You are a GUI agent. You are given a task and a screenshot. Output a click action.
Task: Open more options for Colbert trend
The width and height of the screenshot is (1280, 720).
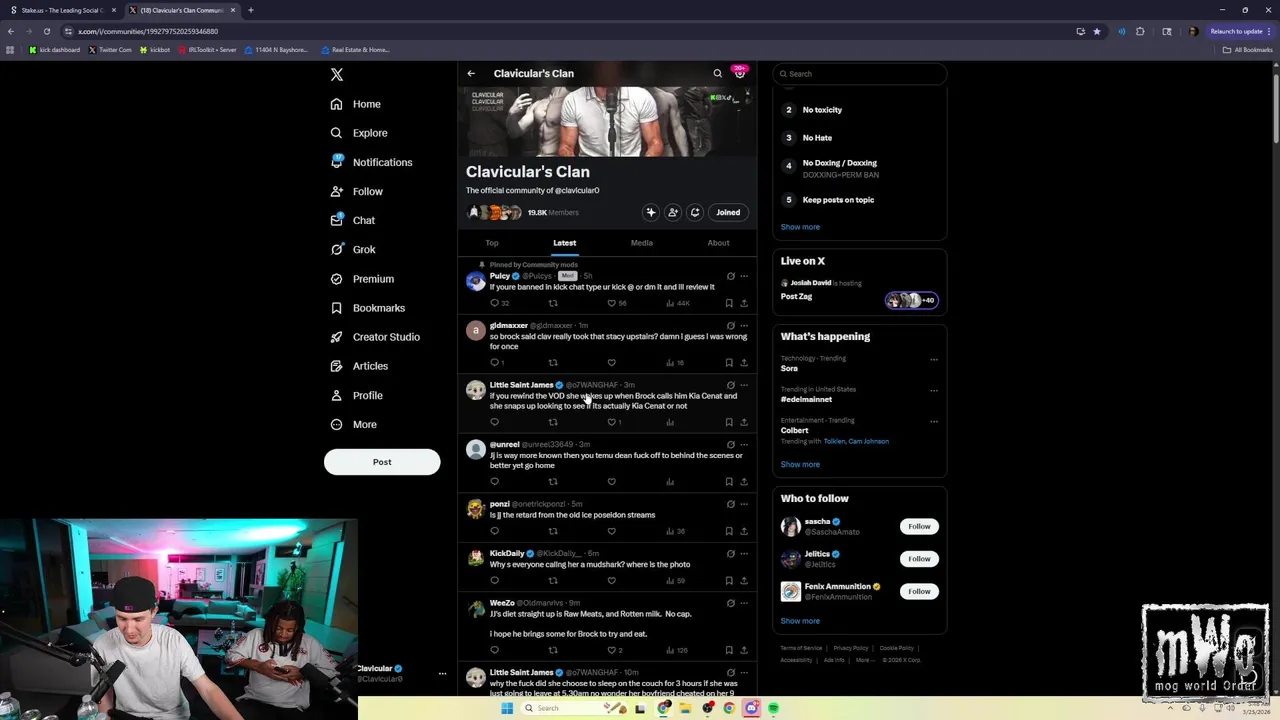pos(934,421)
